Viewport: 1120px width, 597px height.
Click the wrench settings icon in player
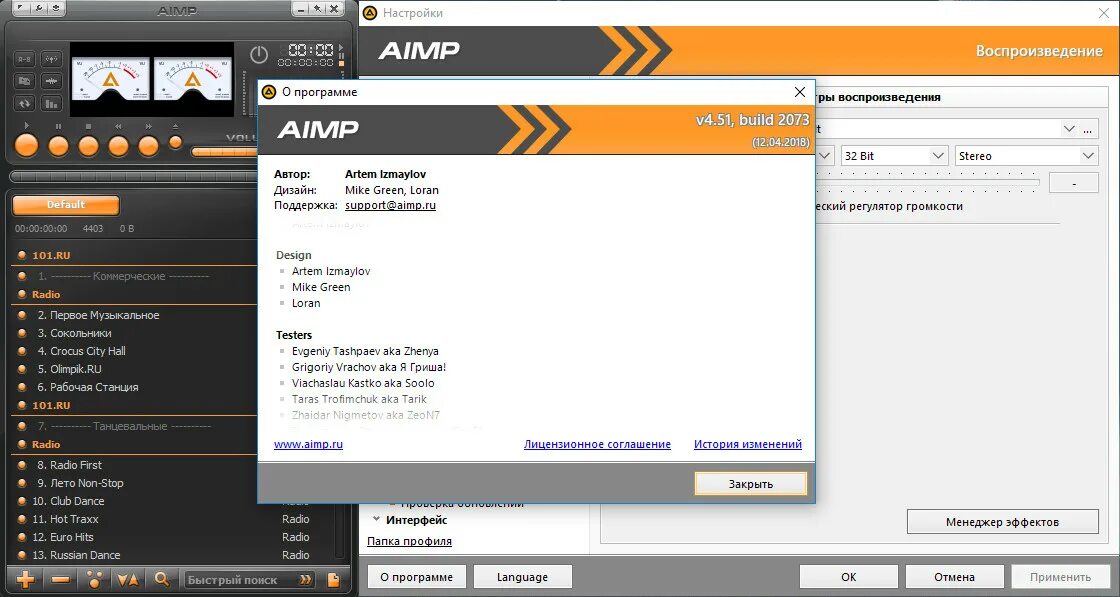[x=39, y=9]
